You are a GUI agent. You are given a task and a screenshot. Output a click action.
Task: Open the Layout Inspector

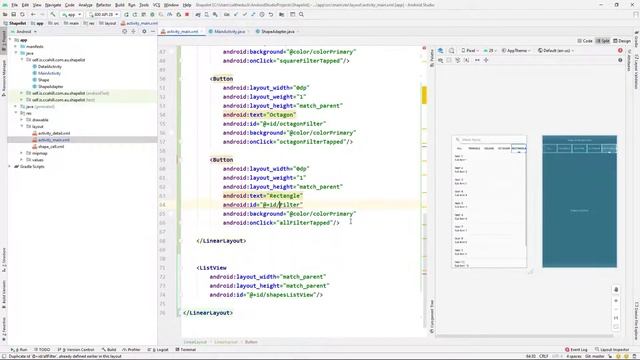(x=612, y=350)
